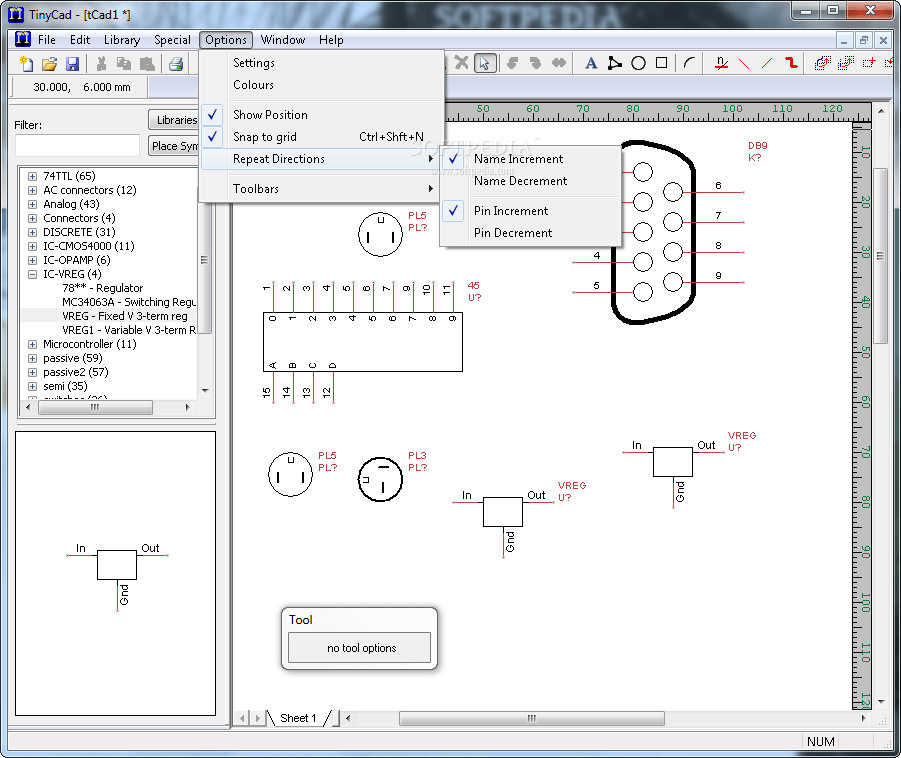The height and width of the screenshot is (758, 901).
Task: Switch to the Sheet 1 tab
Action: point(298,717)
